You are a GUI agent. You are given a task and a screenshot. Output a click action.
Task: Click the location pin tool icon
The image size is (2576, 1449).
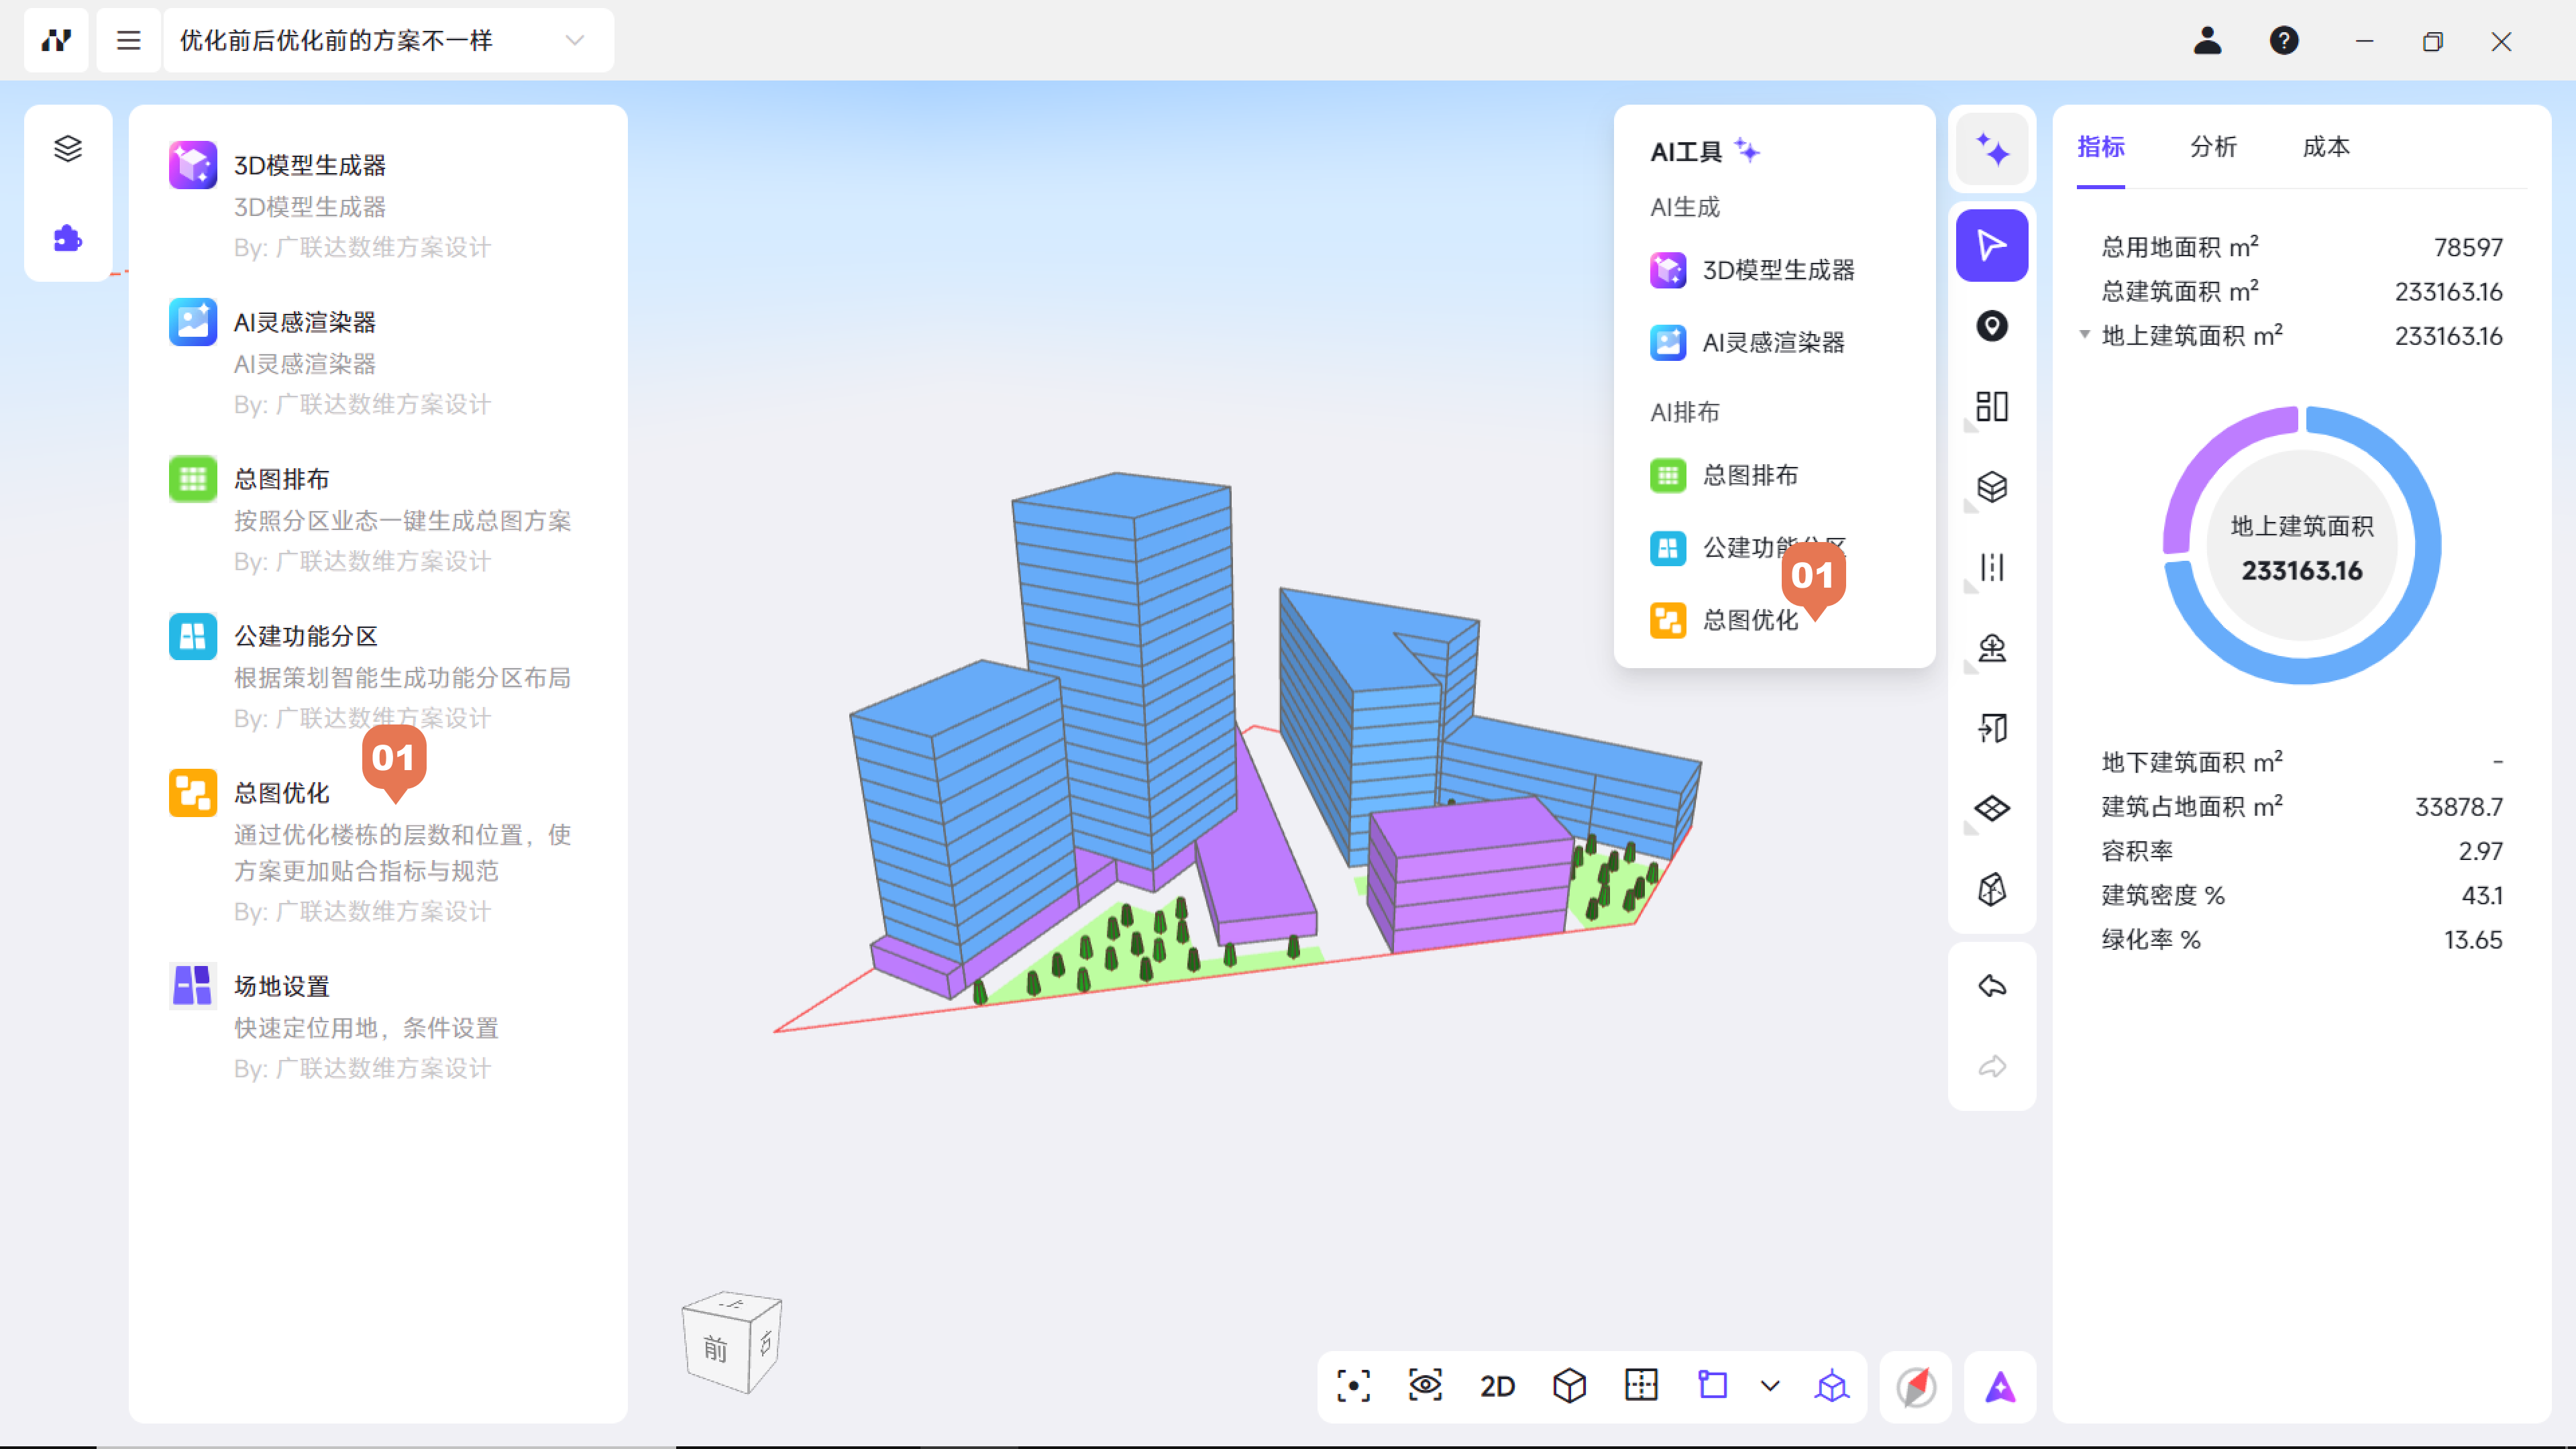[1991, 326]
